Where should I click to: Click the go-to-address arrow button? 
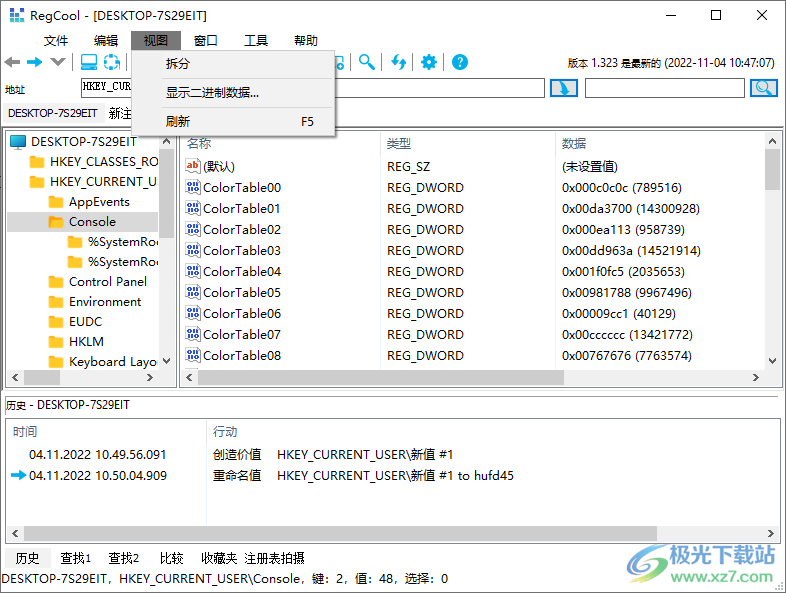coord(564,88)
